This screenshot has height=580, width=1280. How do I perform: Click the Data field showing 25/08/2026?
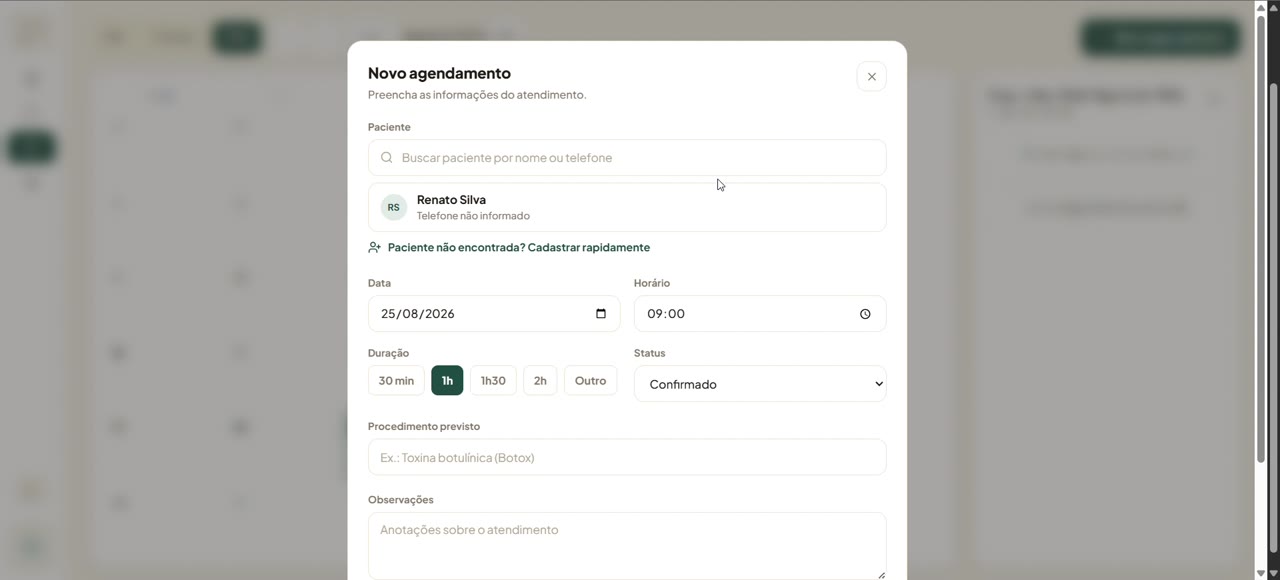(494, 314)
